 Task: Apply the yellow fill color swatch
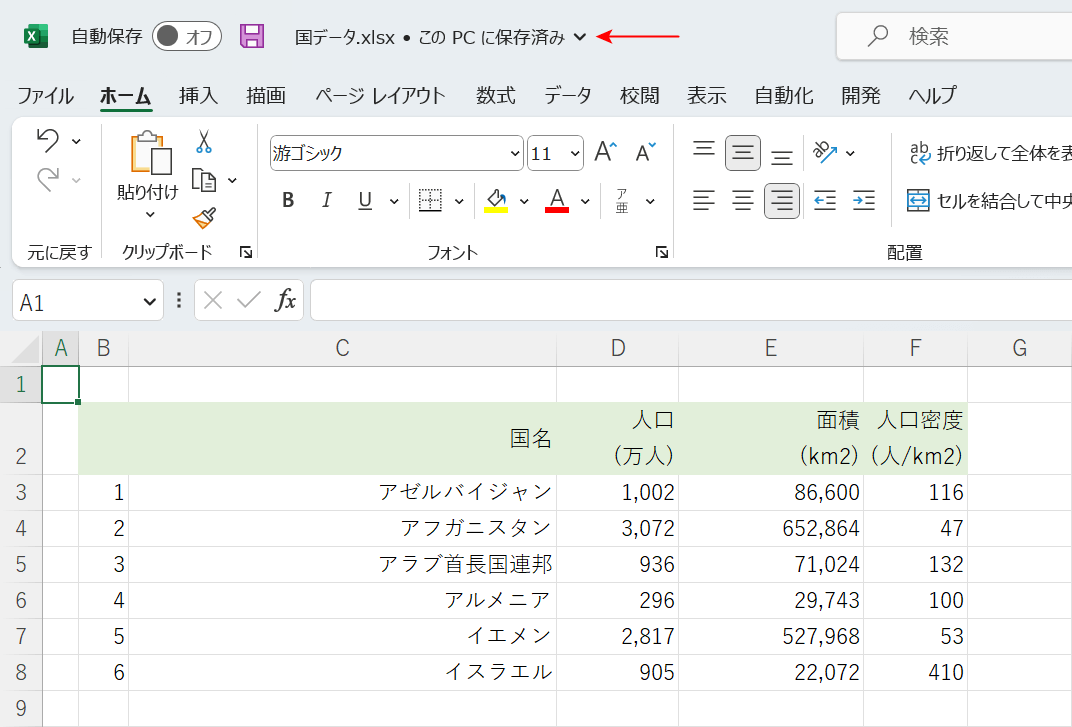tap(496, 201)
